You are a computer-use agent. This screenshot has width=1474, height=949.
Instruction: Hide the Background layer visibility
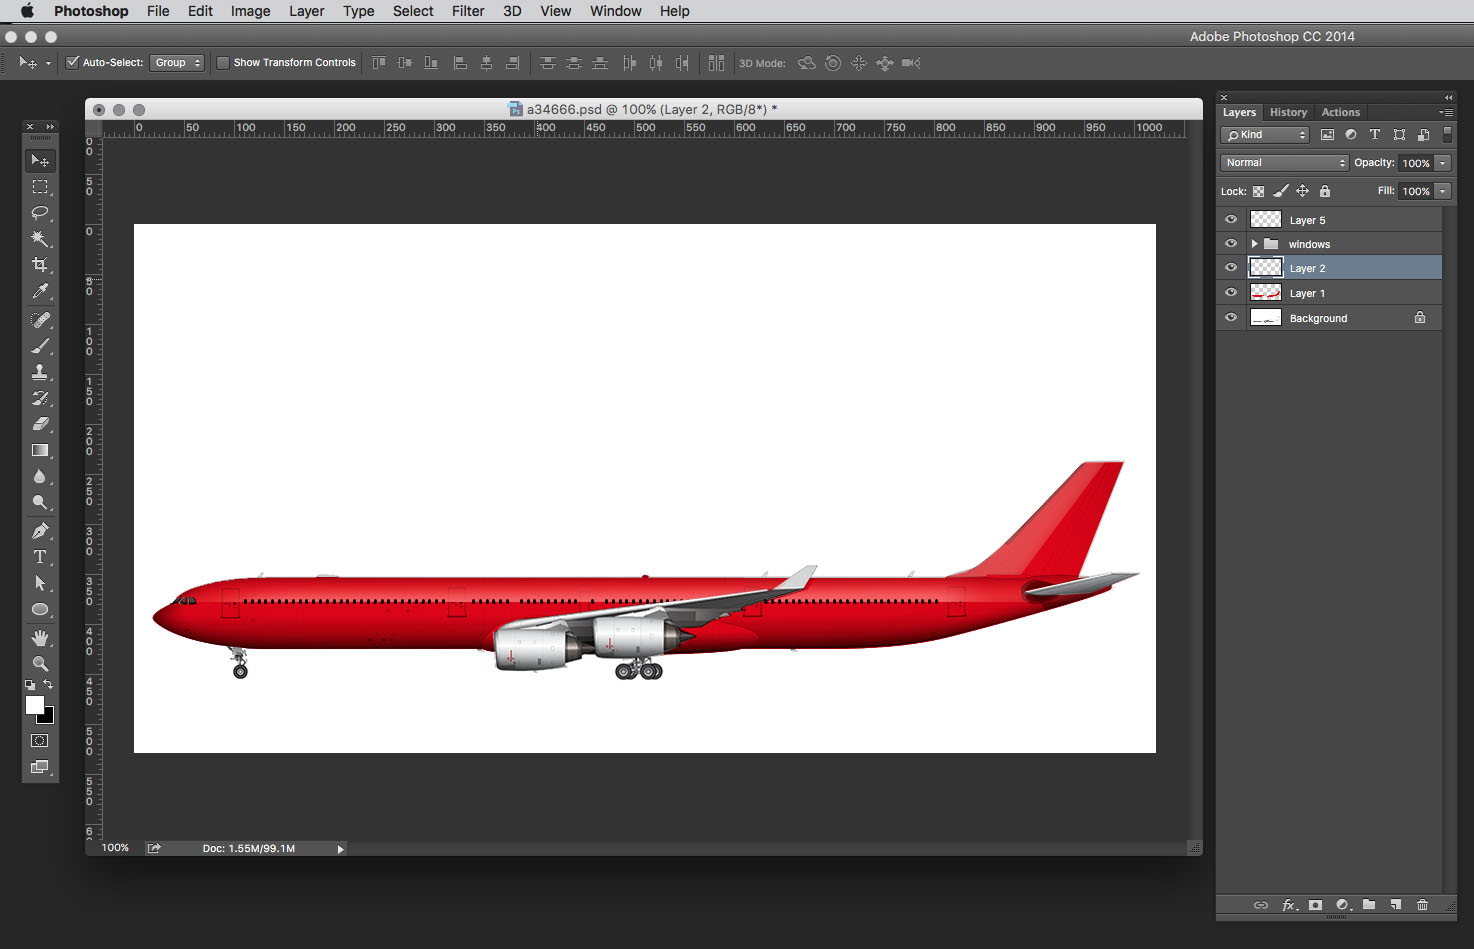(x=1231, y=318)
